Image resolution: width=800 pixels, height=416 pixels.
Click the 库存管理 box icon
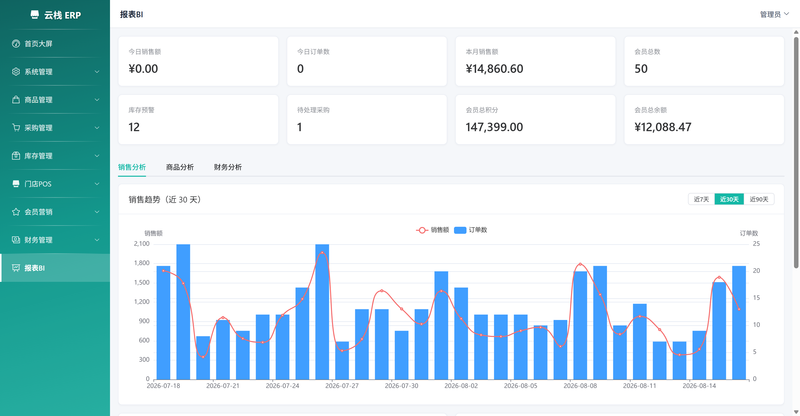click(x=16, y=156)
